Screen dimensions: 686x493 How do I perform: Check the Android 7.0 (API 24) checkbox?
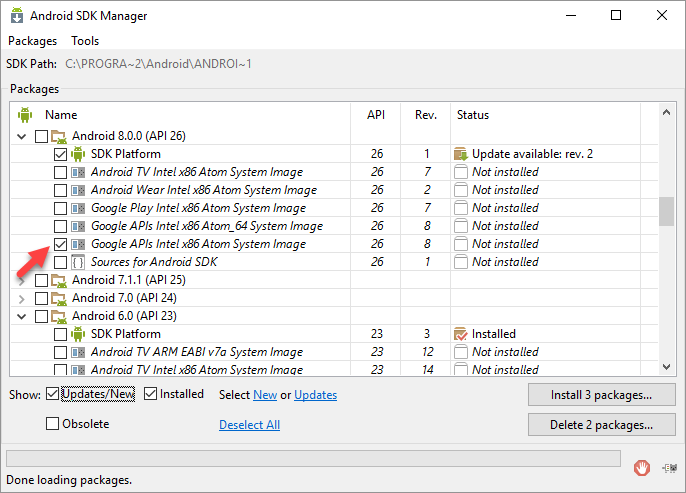click(41, 298)
